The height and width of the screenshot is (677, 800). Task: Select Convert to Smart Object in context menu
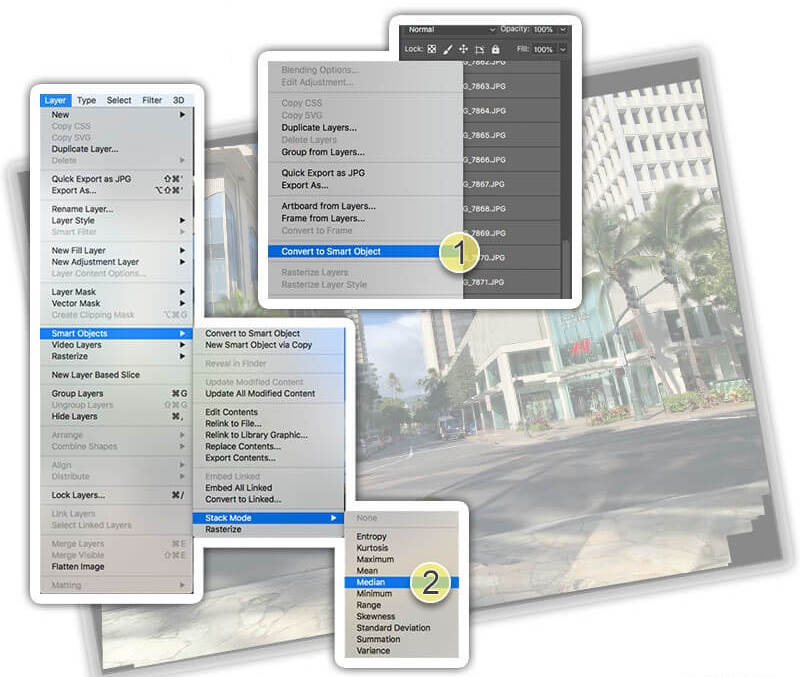click(331, 251)
